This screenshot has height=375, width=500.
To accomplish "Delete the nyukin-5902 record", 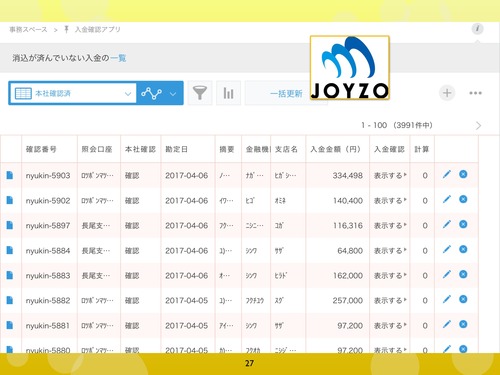I will click(x=463, y=199).
